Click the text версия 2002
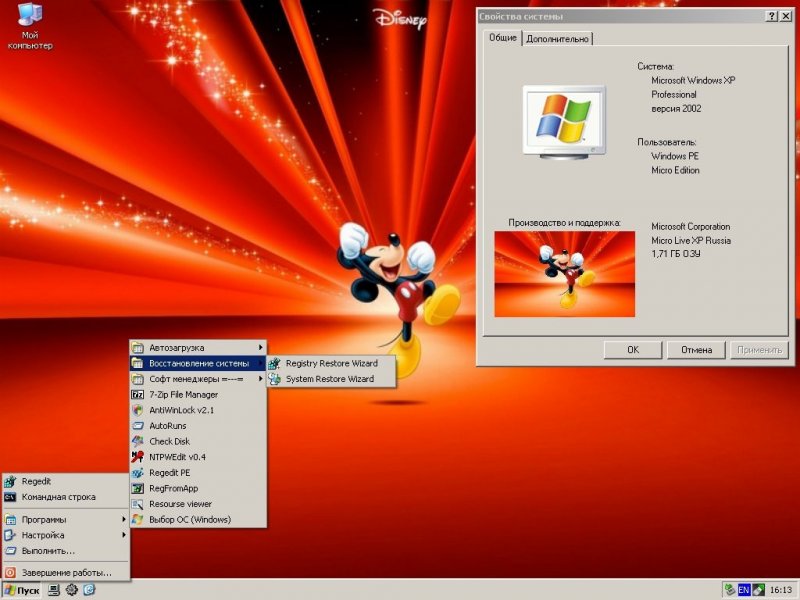 (676, 108)
